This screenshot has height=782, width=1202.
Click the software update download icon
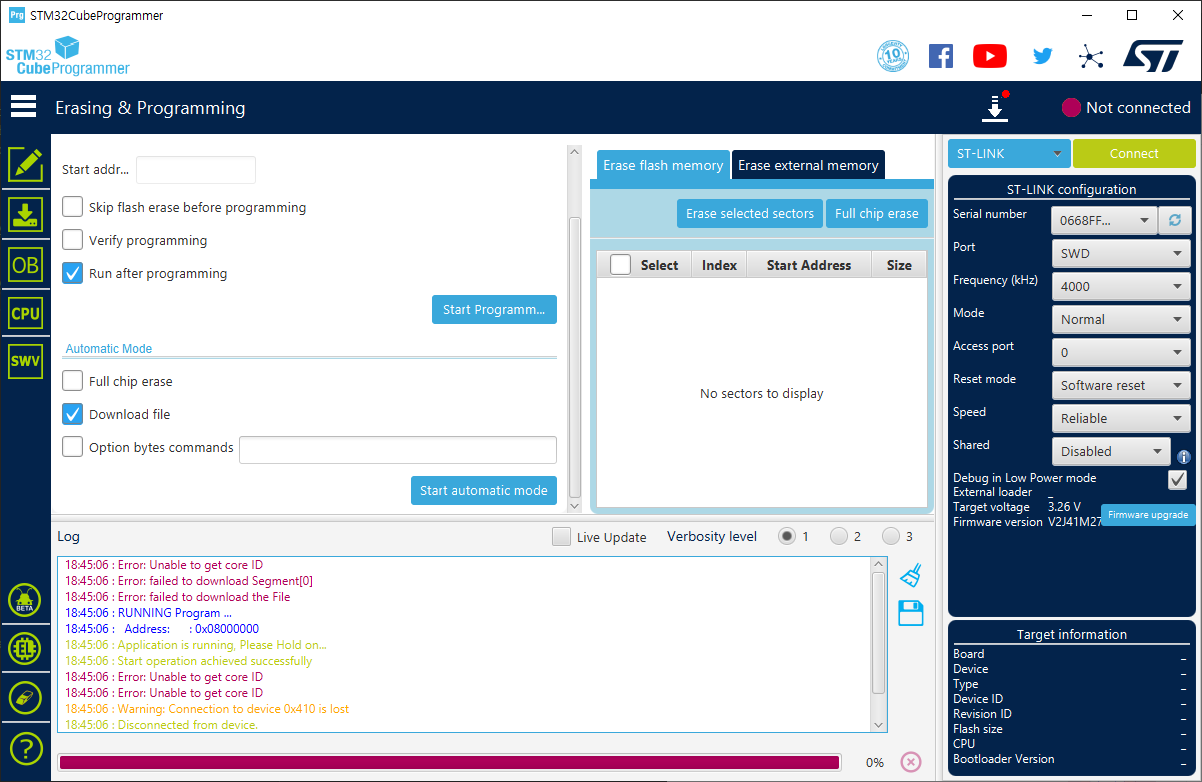point(995,108)
